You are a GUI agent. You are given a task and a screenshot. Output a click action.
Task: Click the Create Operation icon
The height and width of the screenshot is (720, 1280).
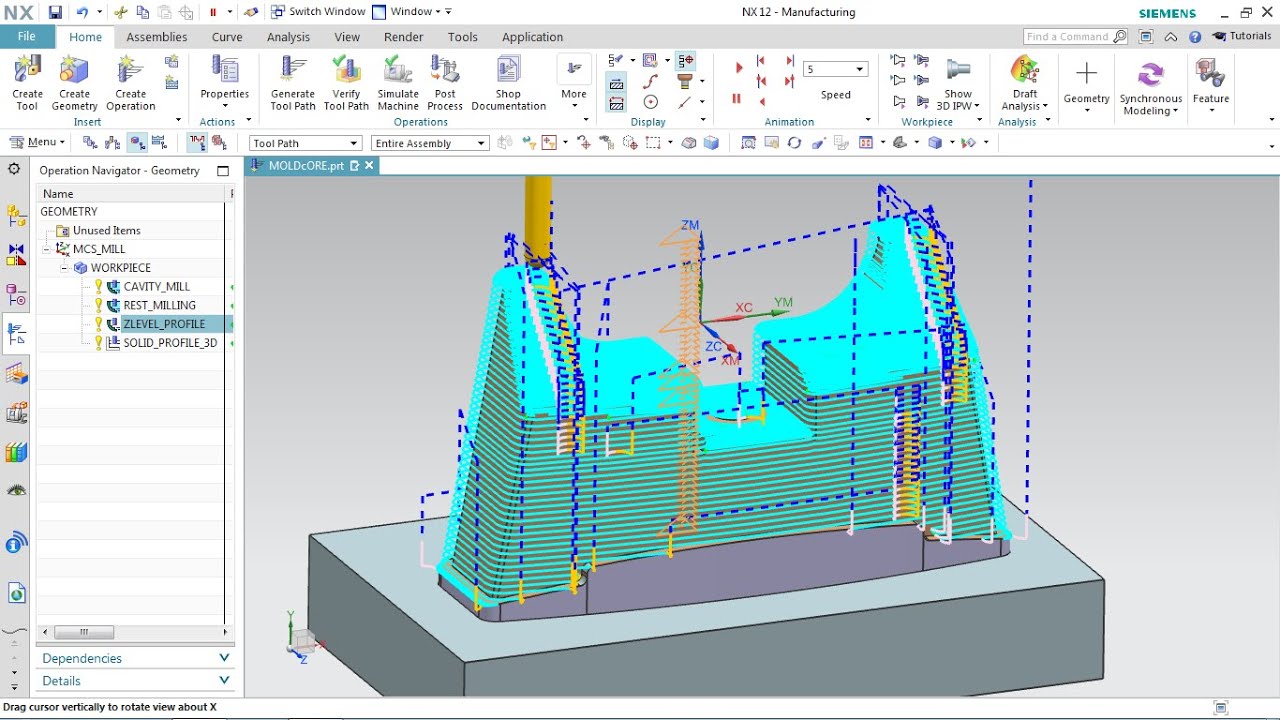(130, 70)
